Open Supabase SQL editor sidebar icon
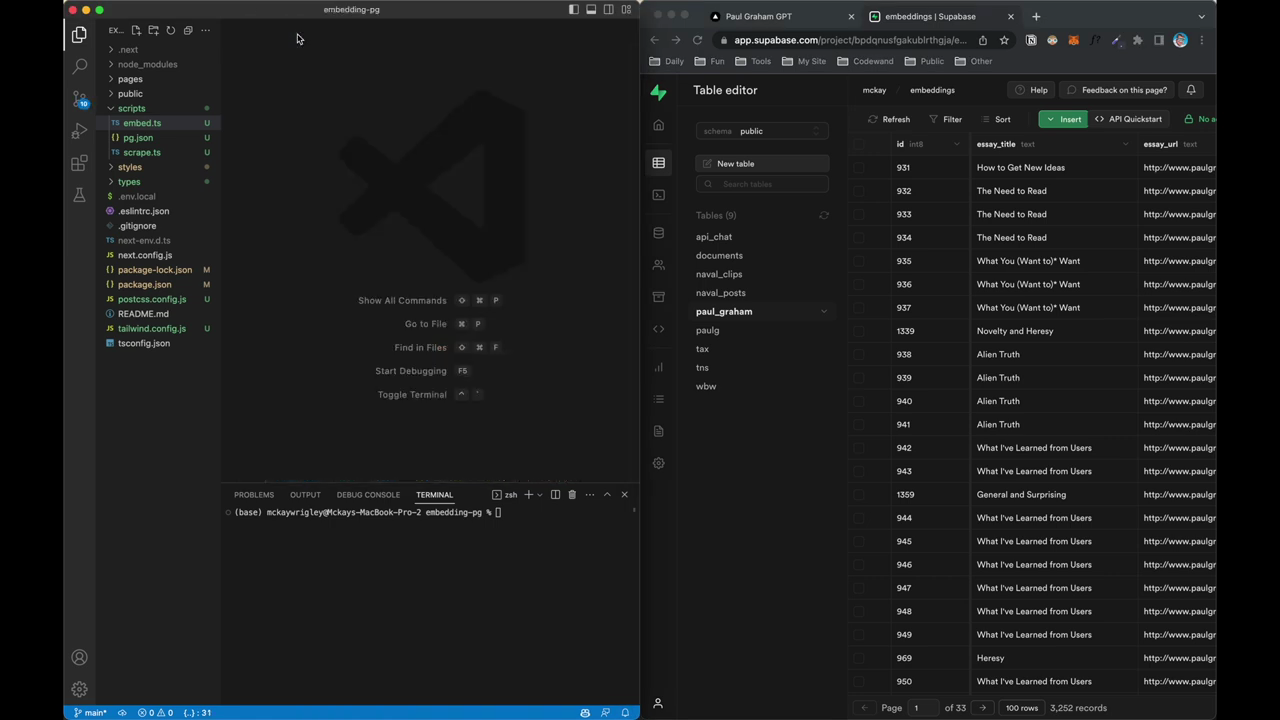The height and width of the screenshot is (720, 1280). coord(658,195)
